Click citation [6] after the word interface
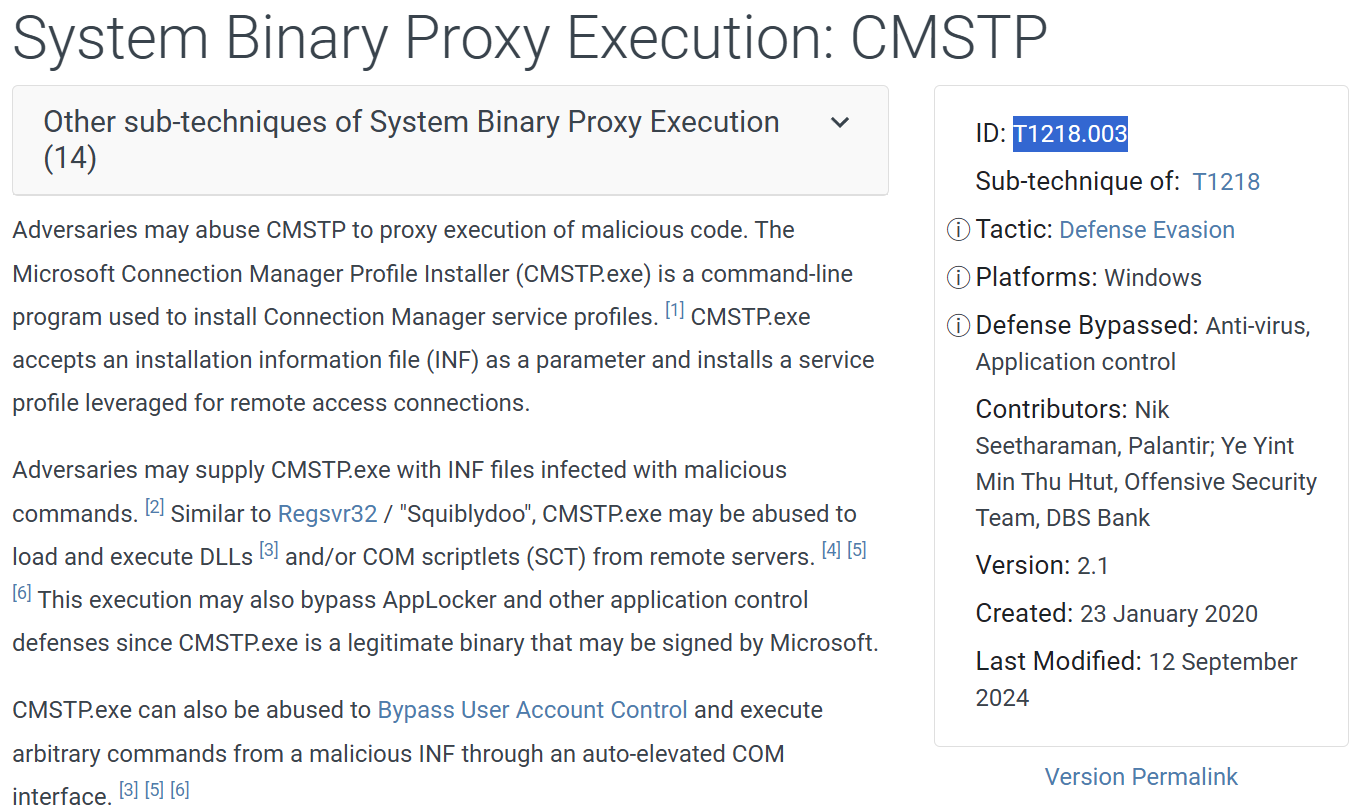 pyautogui.click(x=179, y=790)
